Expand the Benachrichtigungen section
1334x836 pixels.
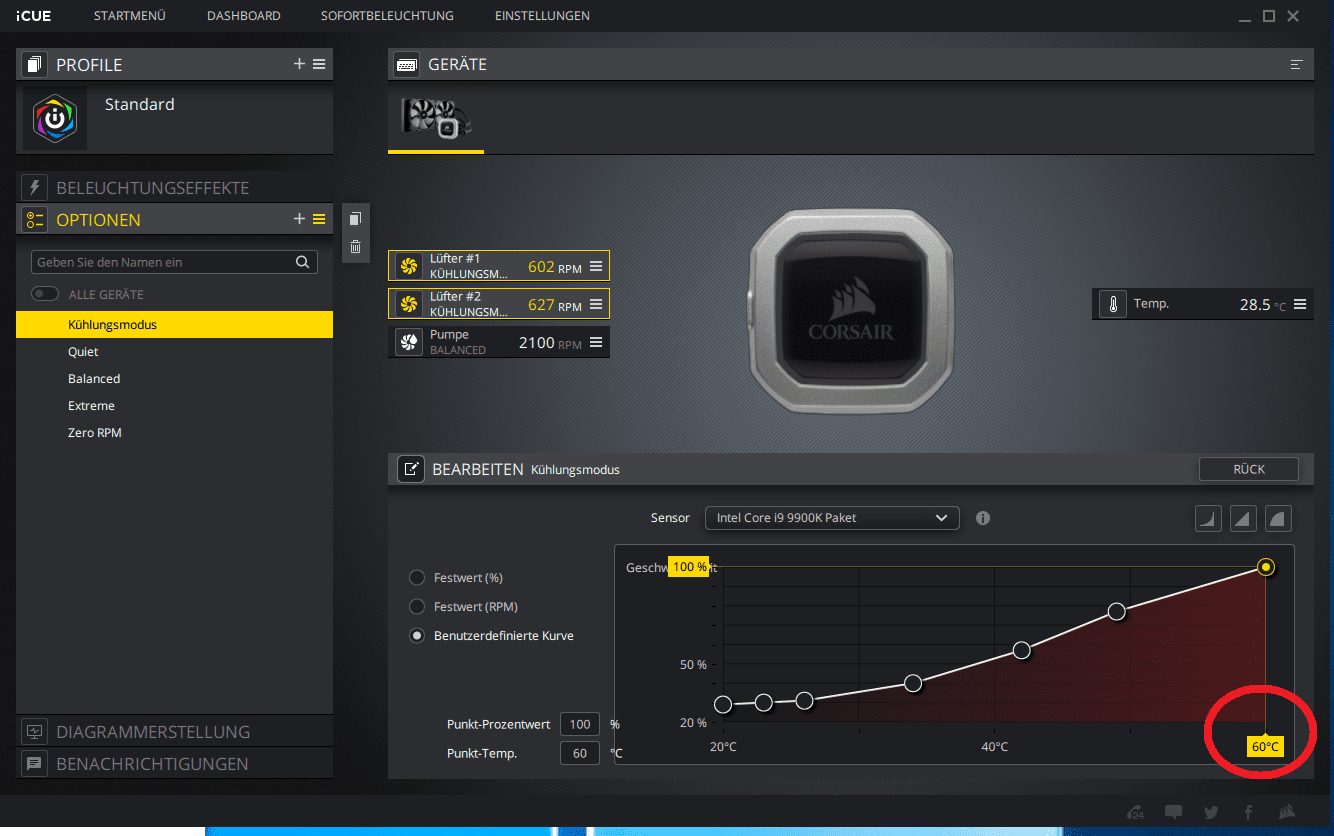174,764
